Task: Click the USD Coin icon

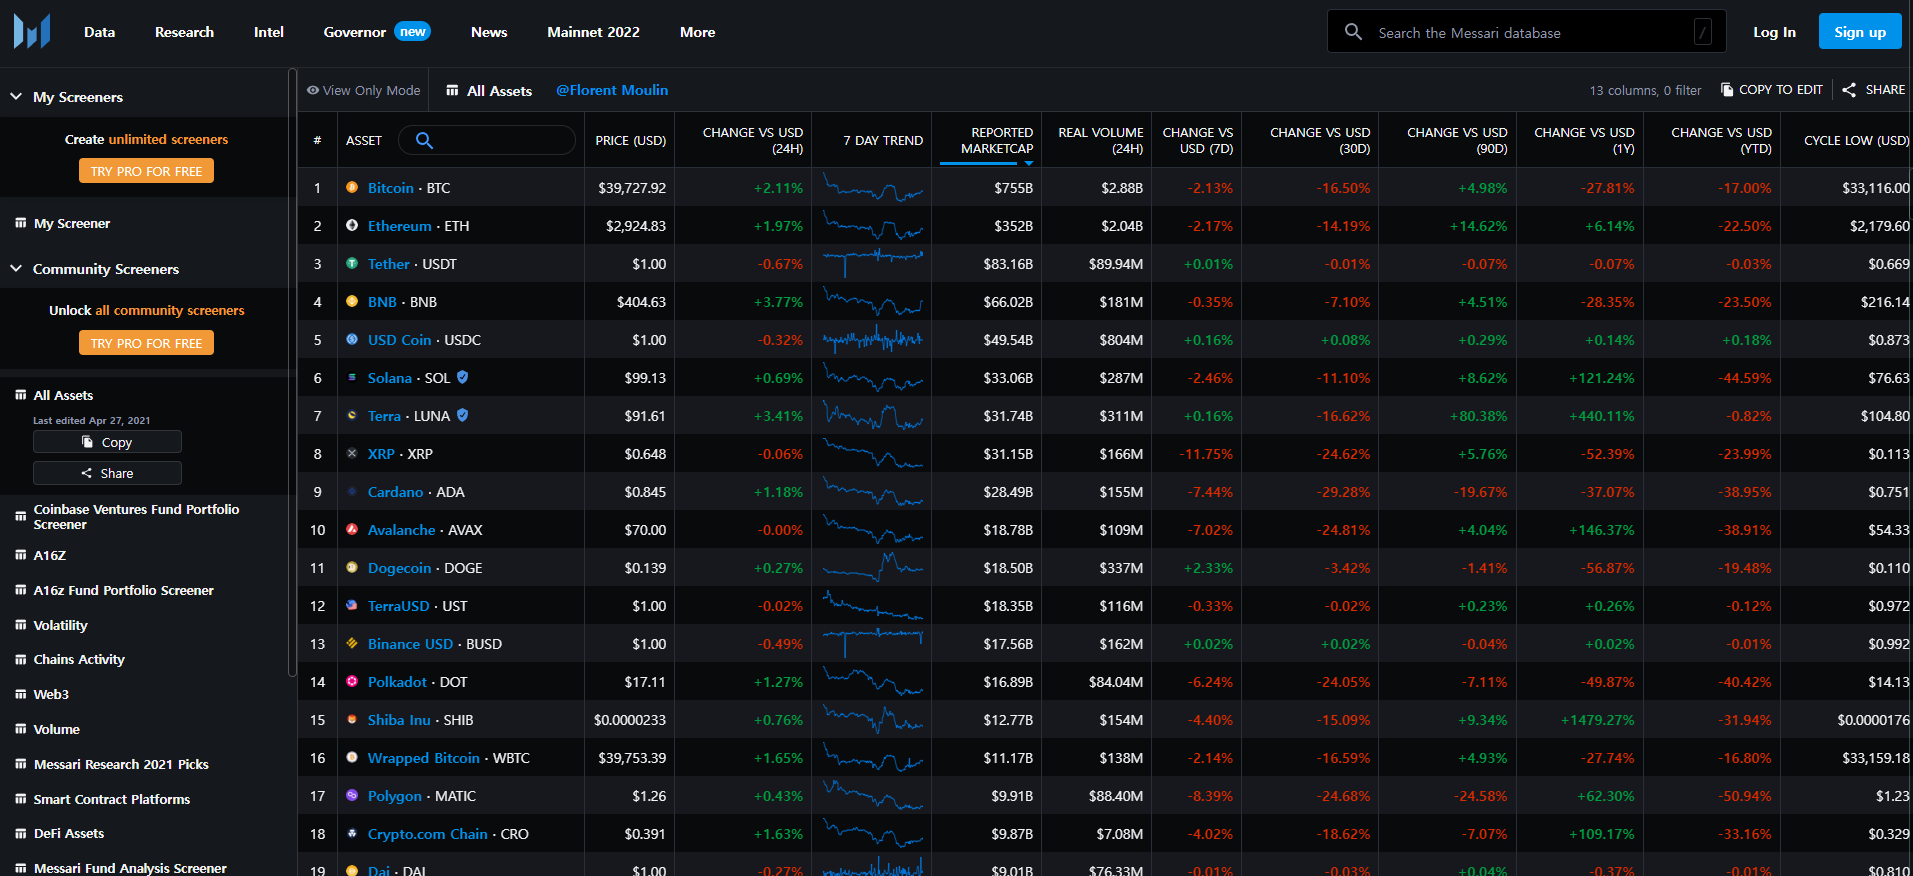Action: click(x=352, y=339)
